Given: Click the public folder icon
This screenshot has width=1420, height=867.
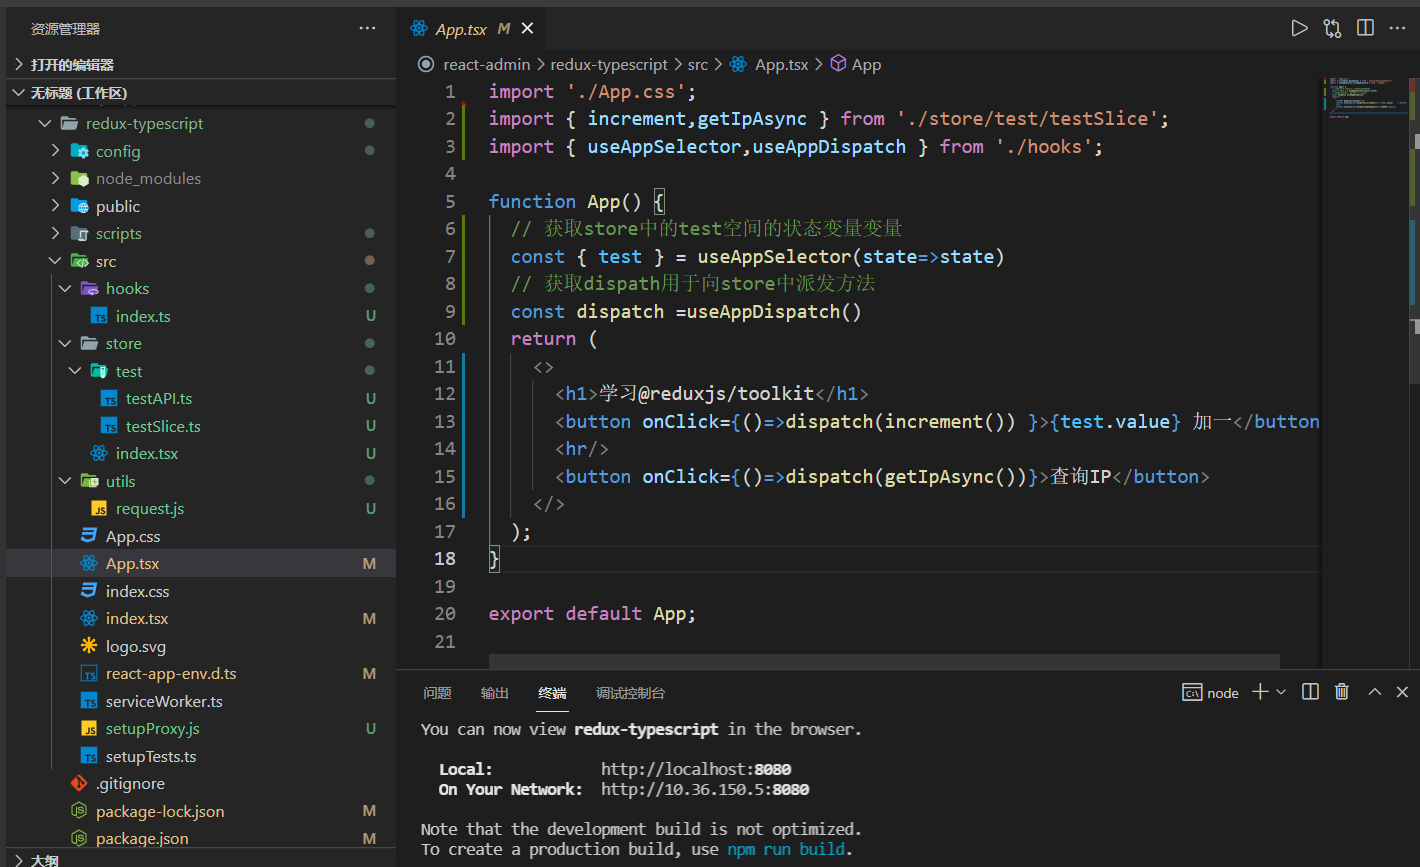Looking at the screenshot, I should (x=80, y=206).
